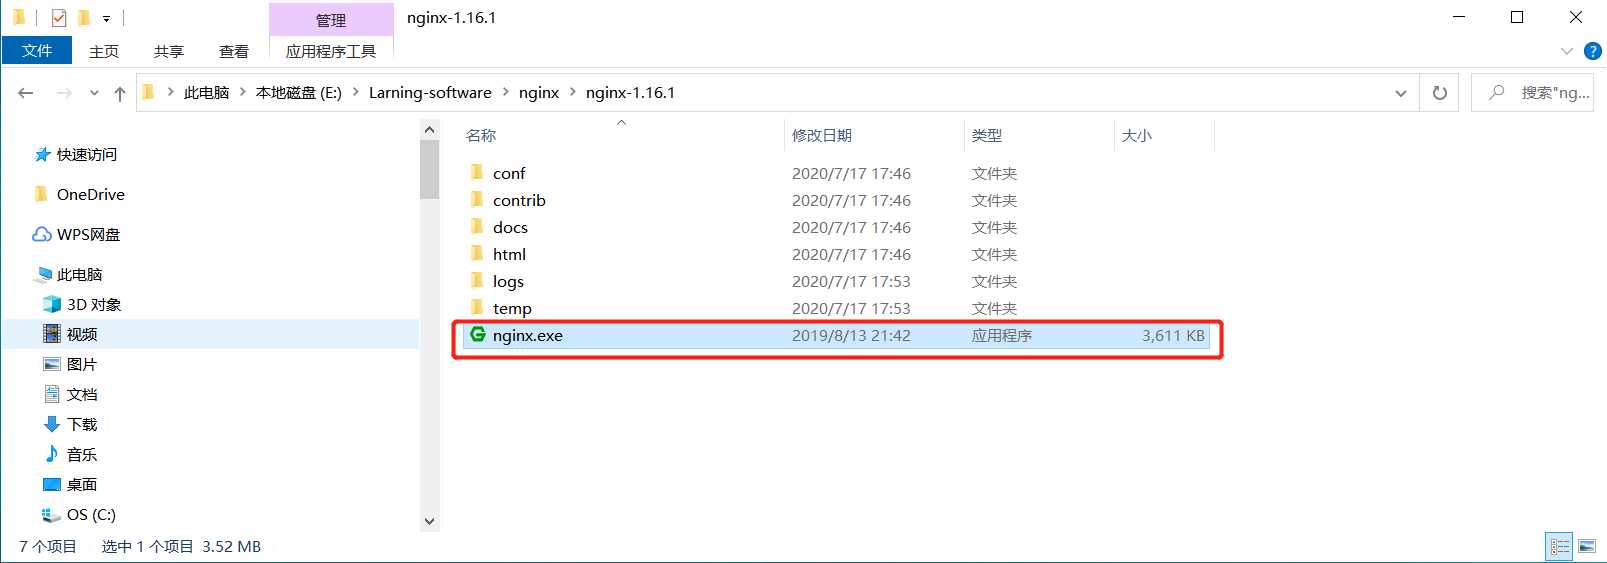Go back with the left arrow
This screenshot has height=563, width=1607.
(x=26, y=93)
